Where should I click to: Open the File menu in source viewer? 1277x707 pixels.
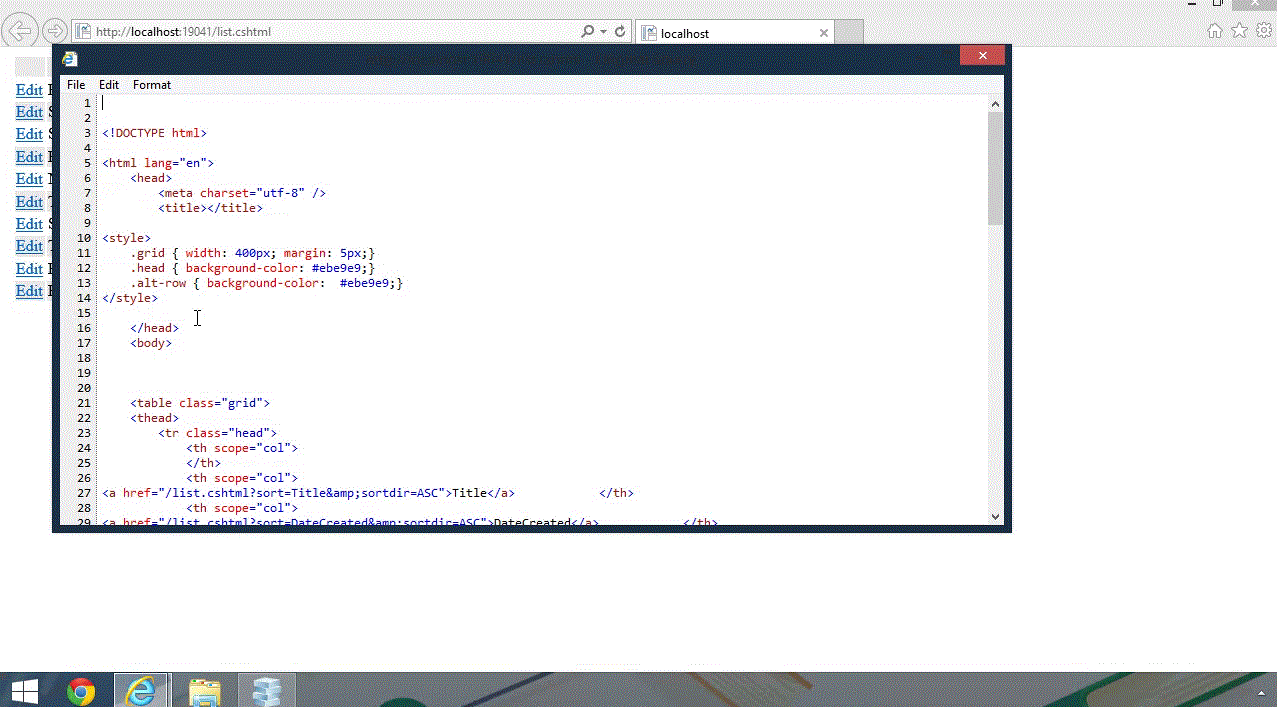pos(76,85)
